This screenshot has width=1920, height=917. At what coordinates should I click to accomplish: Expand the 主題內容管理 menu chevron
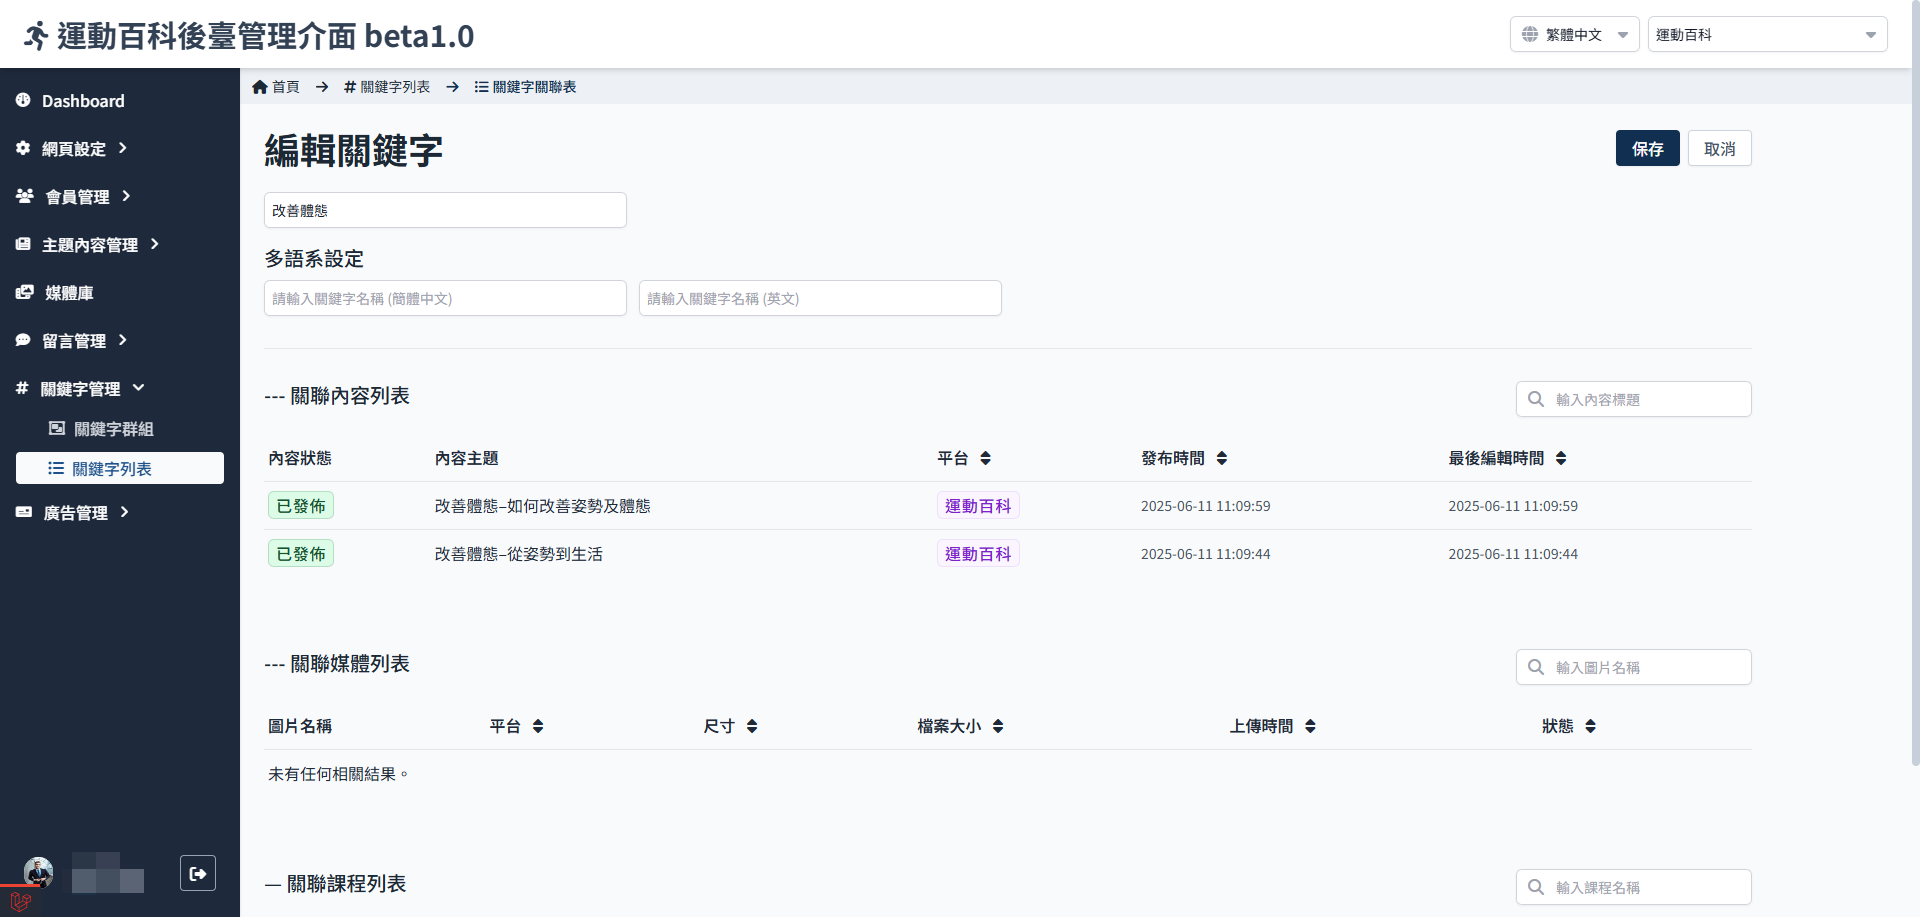point(154,244)
